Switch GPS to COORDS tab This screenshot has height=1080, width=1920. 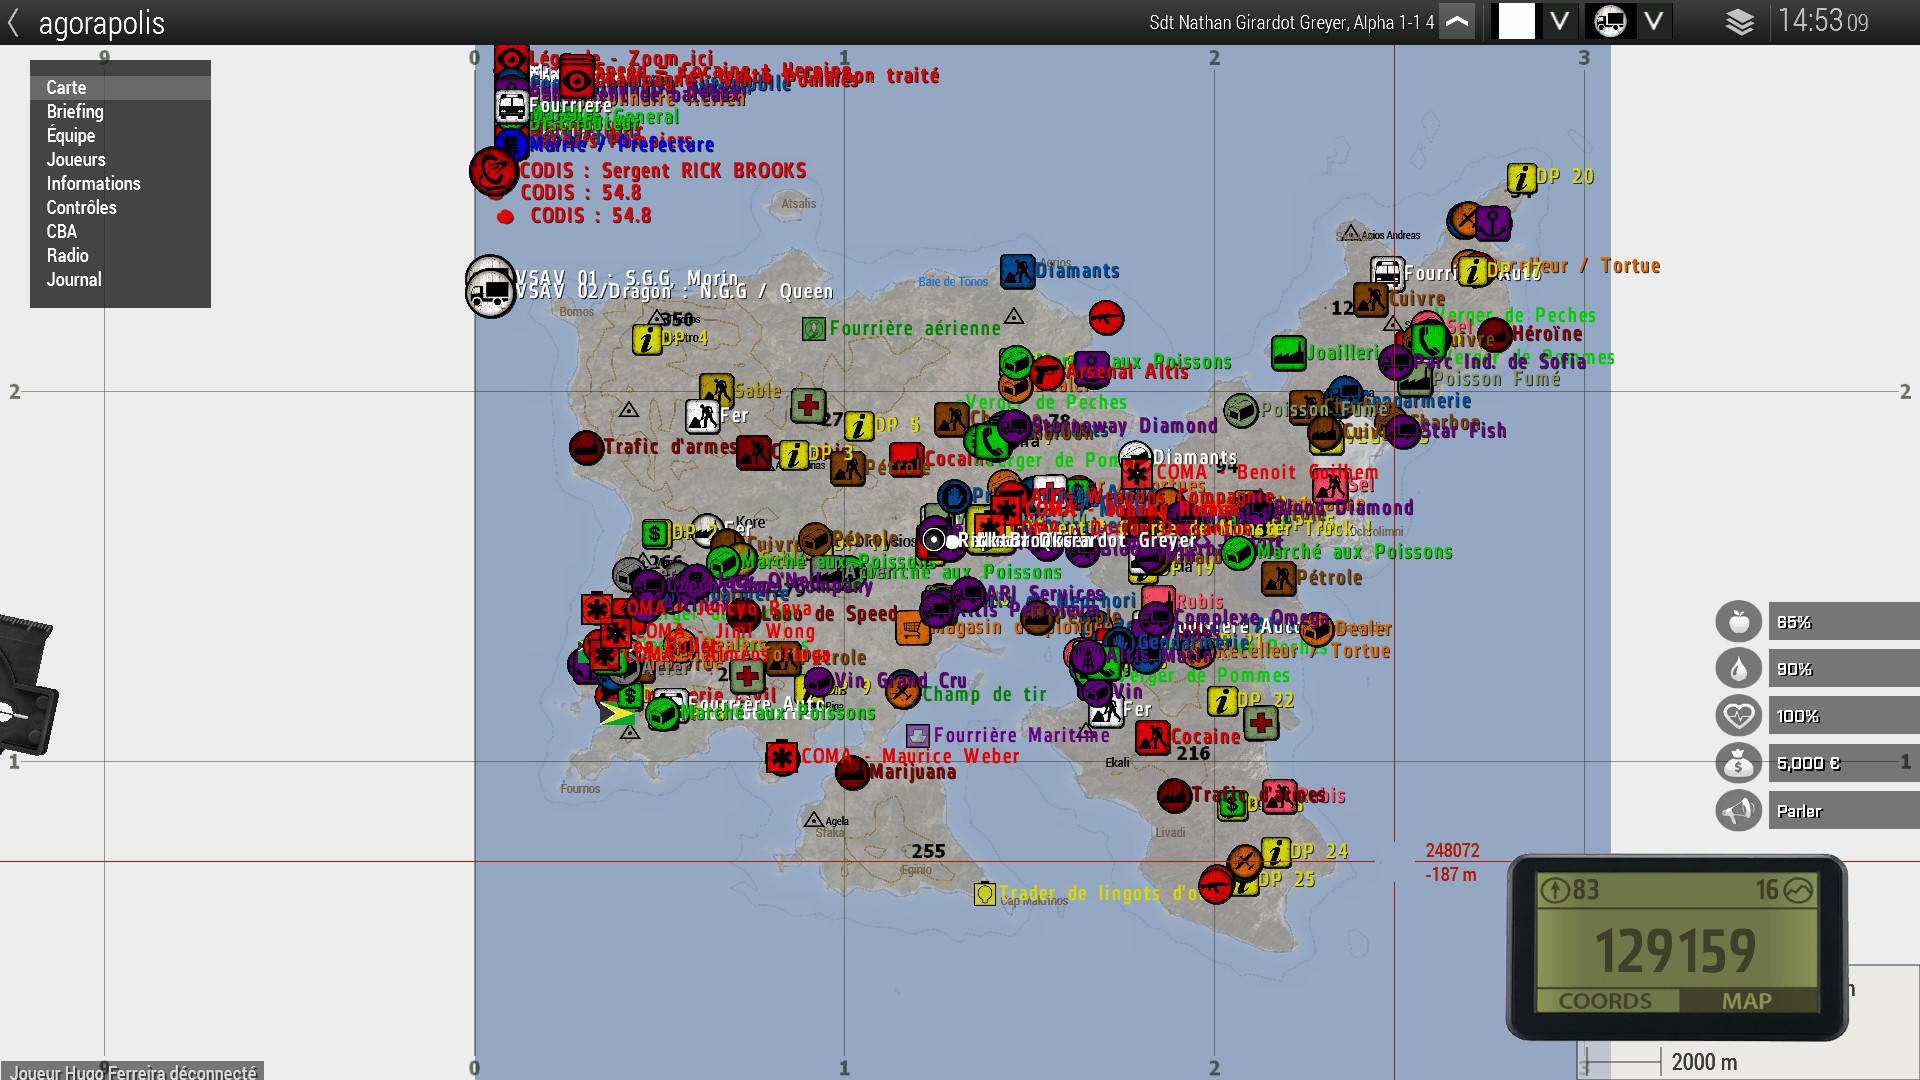click(x=1605, y=1001)
